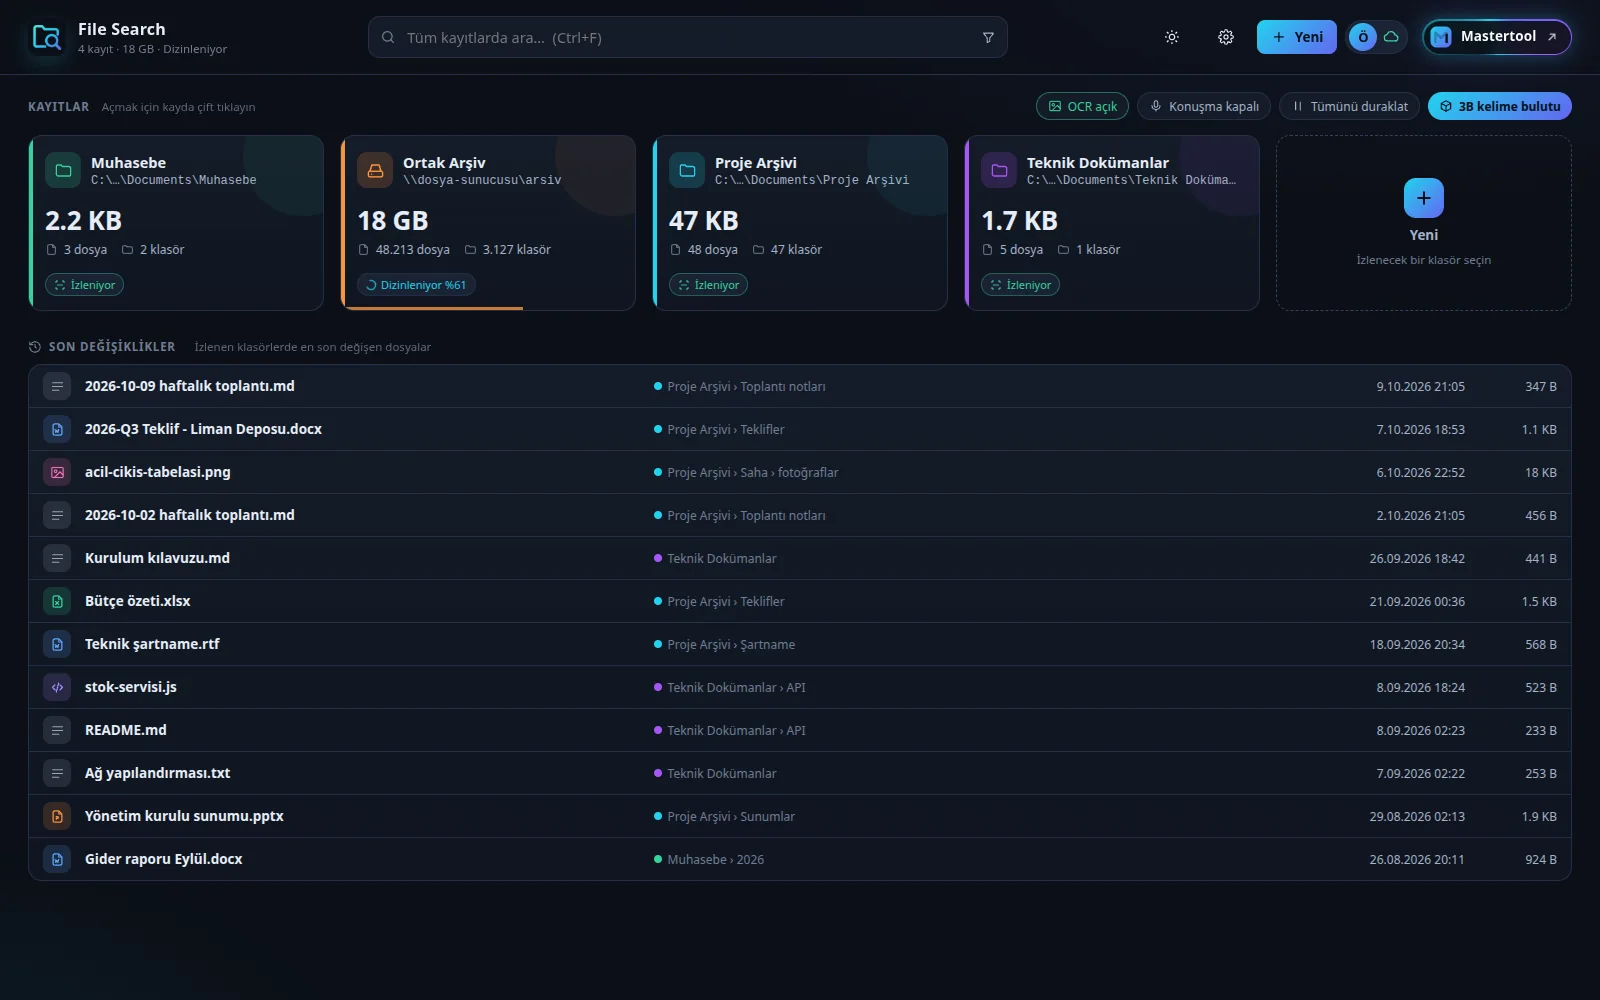Toggle the Konuşma kapalı speech option

[x=1204, y=106]
